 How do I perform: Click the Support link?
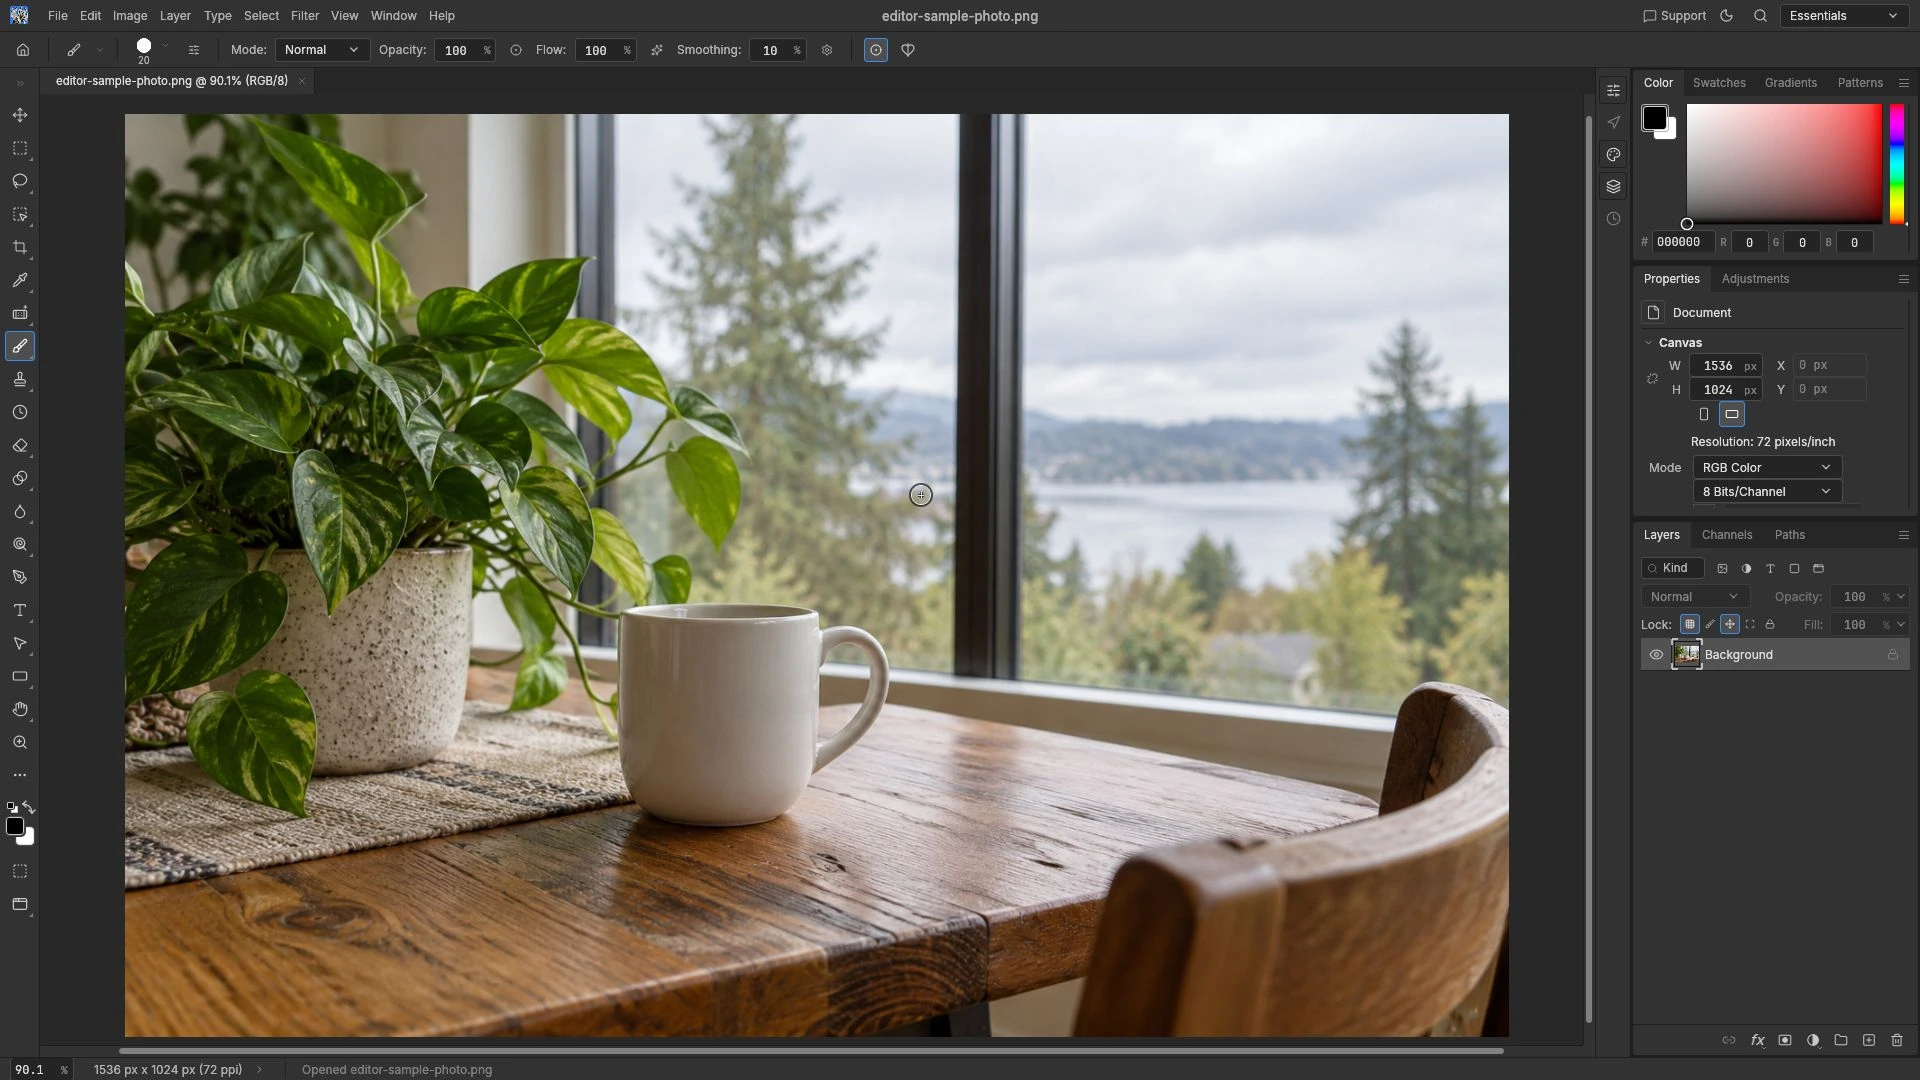click(x=1675, y=16)
